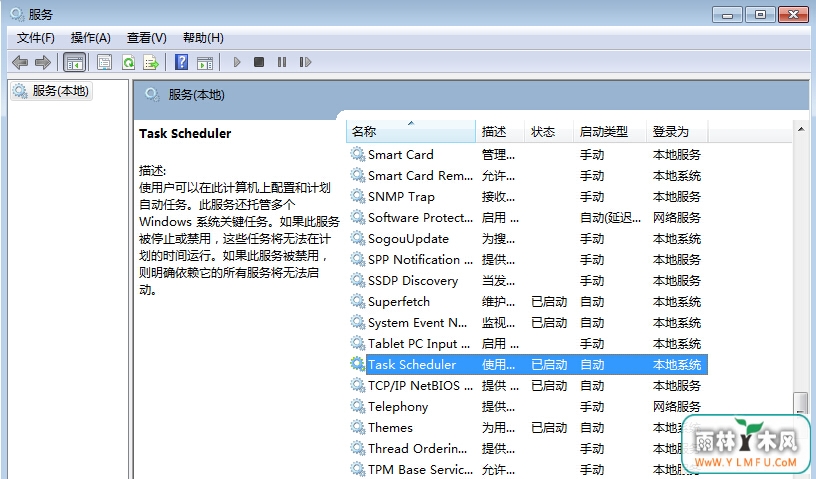Click 手动 startup type in the SogouUpdate row
Image resolution: width=816 pixels, height=479 pixels.
point(592,238)
